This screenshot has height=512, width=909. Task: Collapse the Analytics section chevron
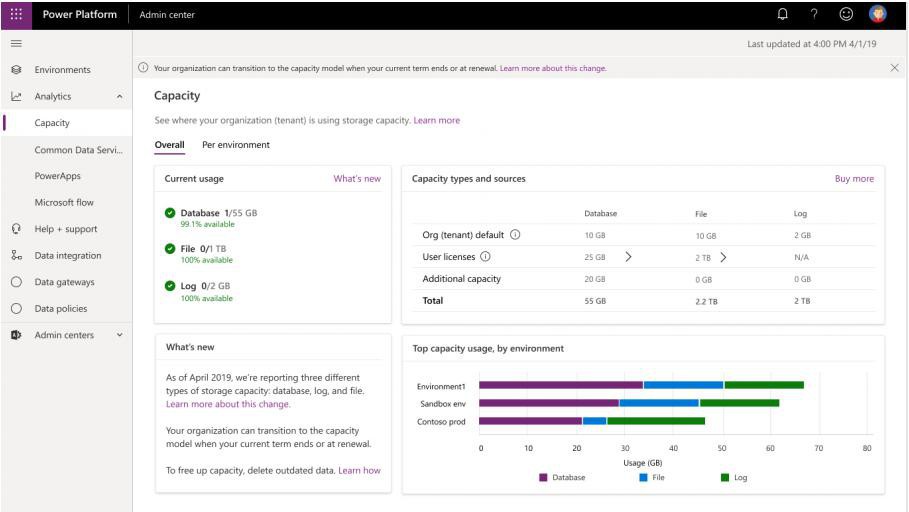120,97
